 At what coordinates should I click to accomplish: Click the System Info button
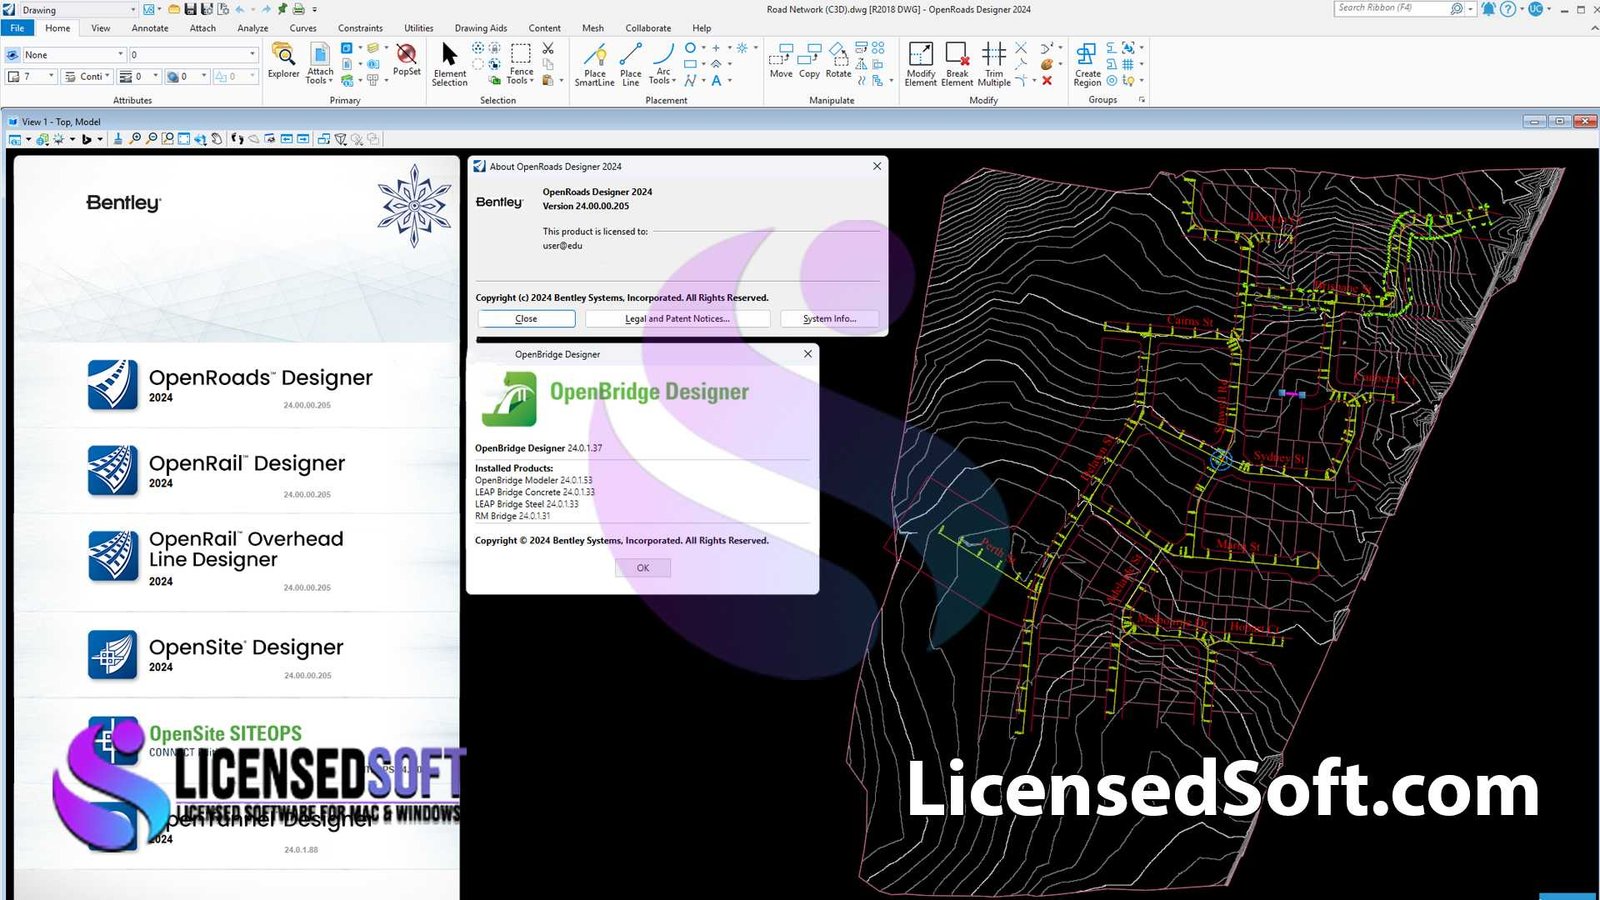(829, 319)
